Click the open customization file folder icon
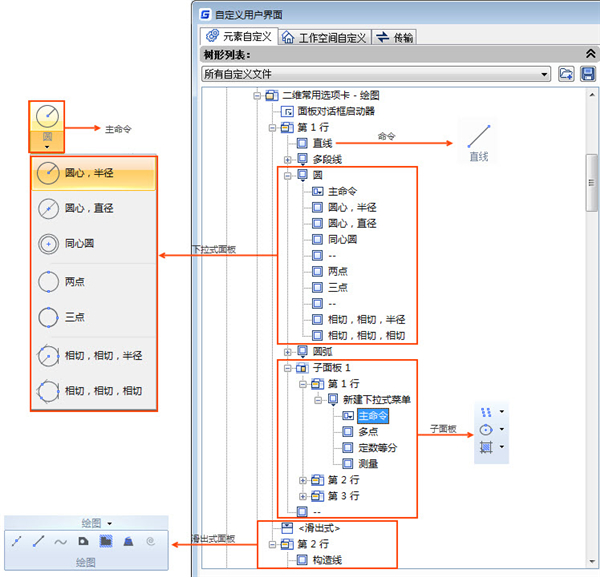Screen dimensions: 600x577 tap(566, 73)
